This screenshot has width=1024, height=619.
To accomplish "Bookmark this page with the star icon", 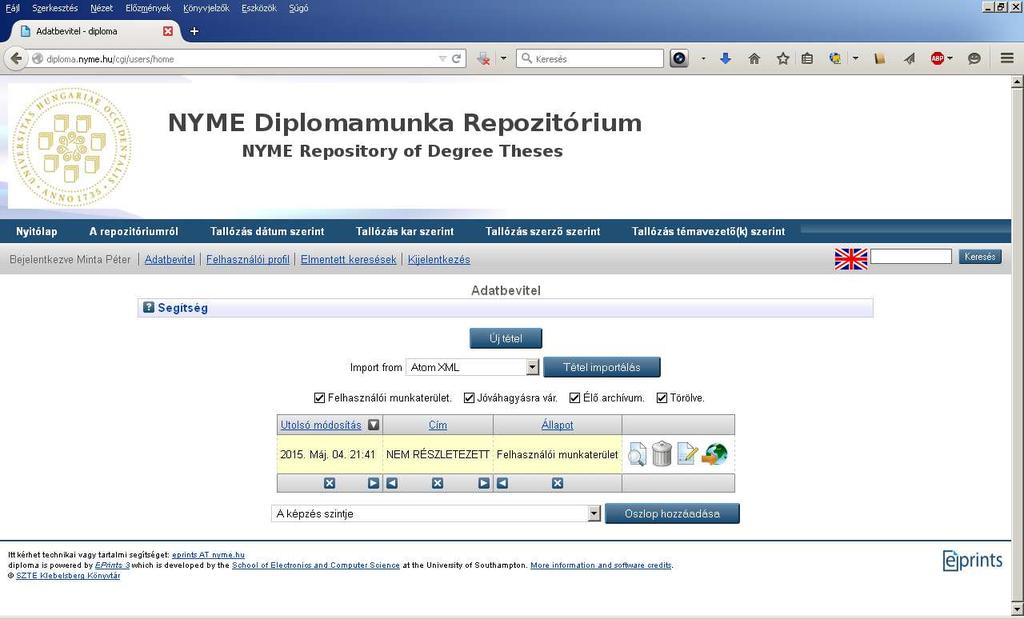I will (782, 59).
